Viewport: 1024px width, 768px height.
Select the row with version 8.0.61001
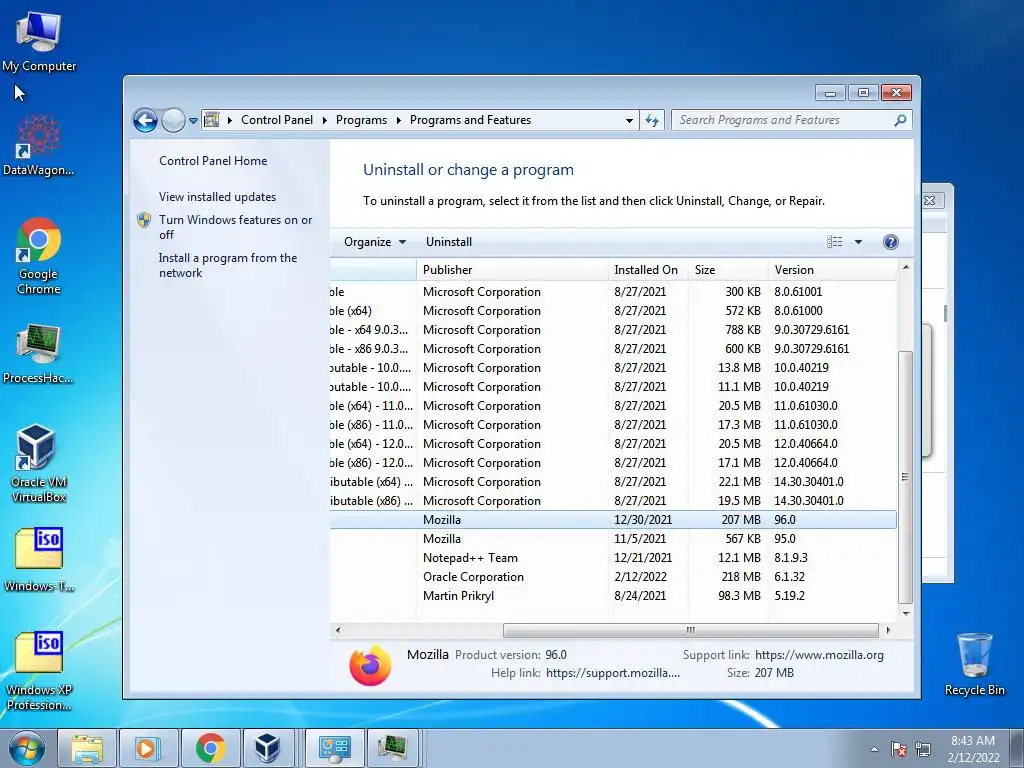[613, 292]
